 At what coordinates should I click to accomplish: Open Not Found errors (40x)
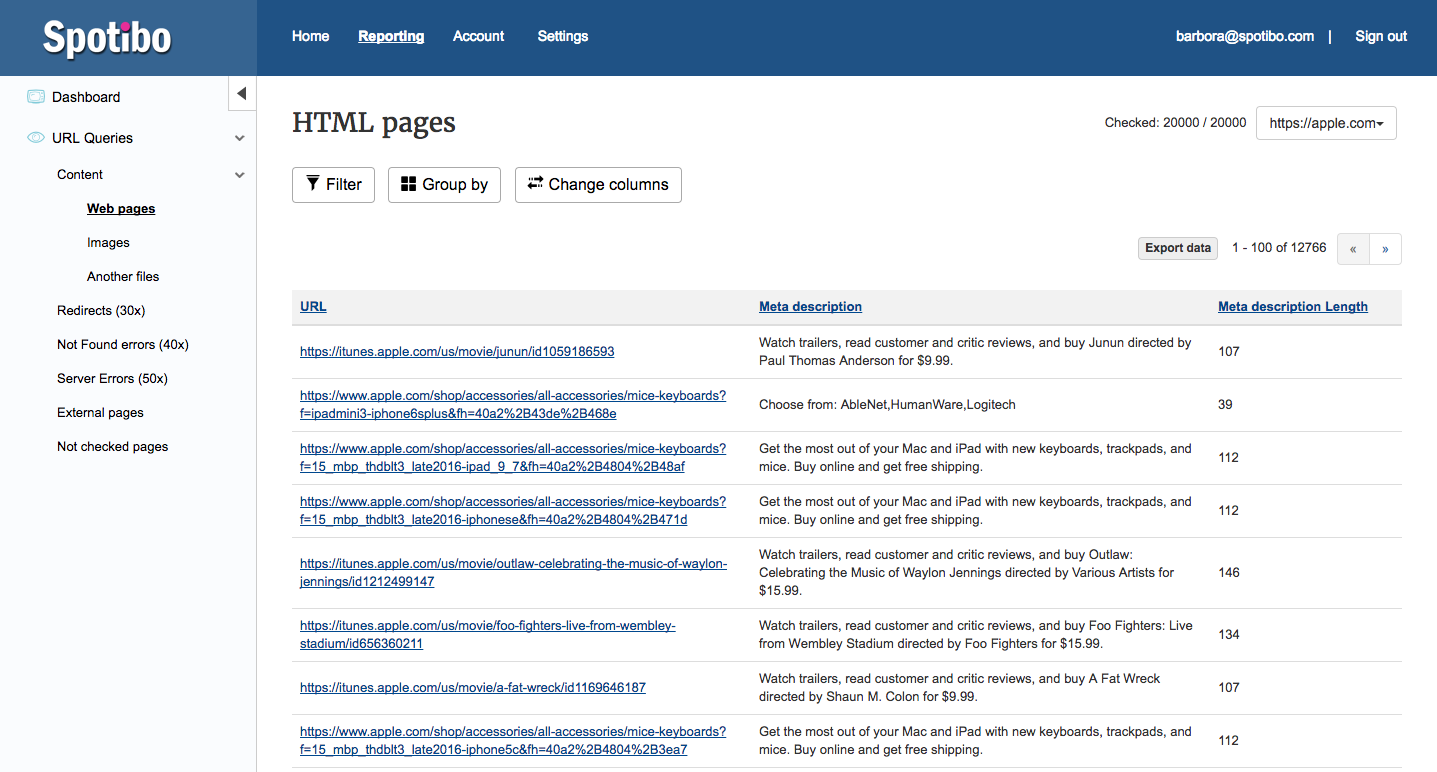[x=123, y=345]
